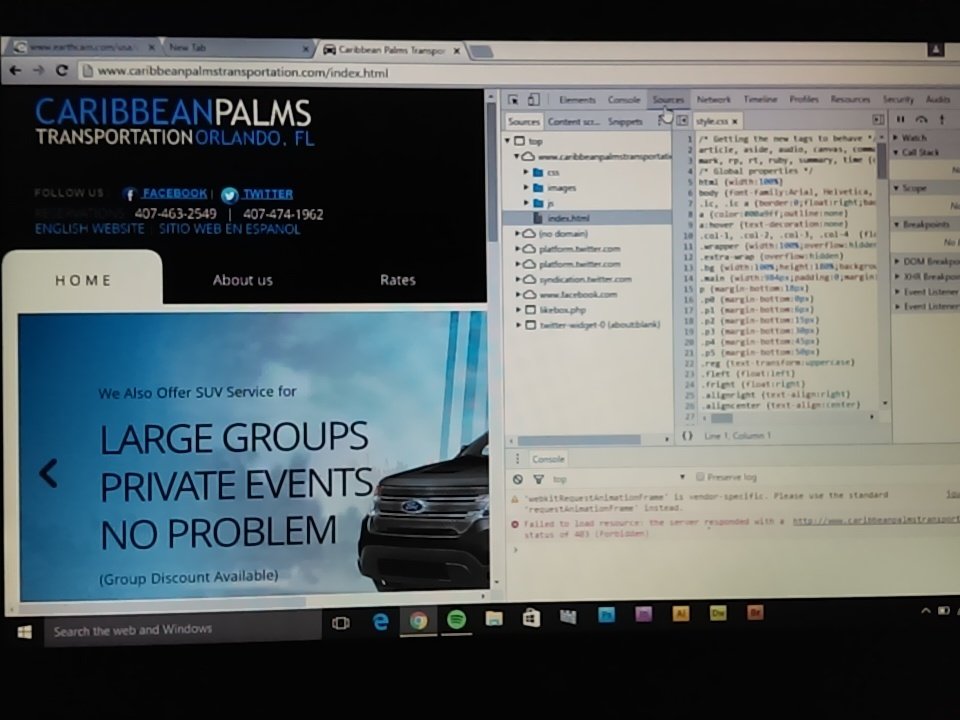Click the HOME navigation tab

point(83,280)
